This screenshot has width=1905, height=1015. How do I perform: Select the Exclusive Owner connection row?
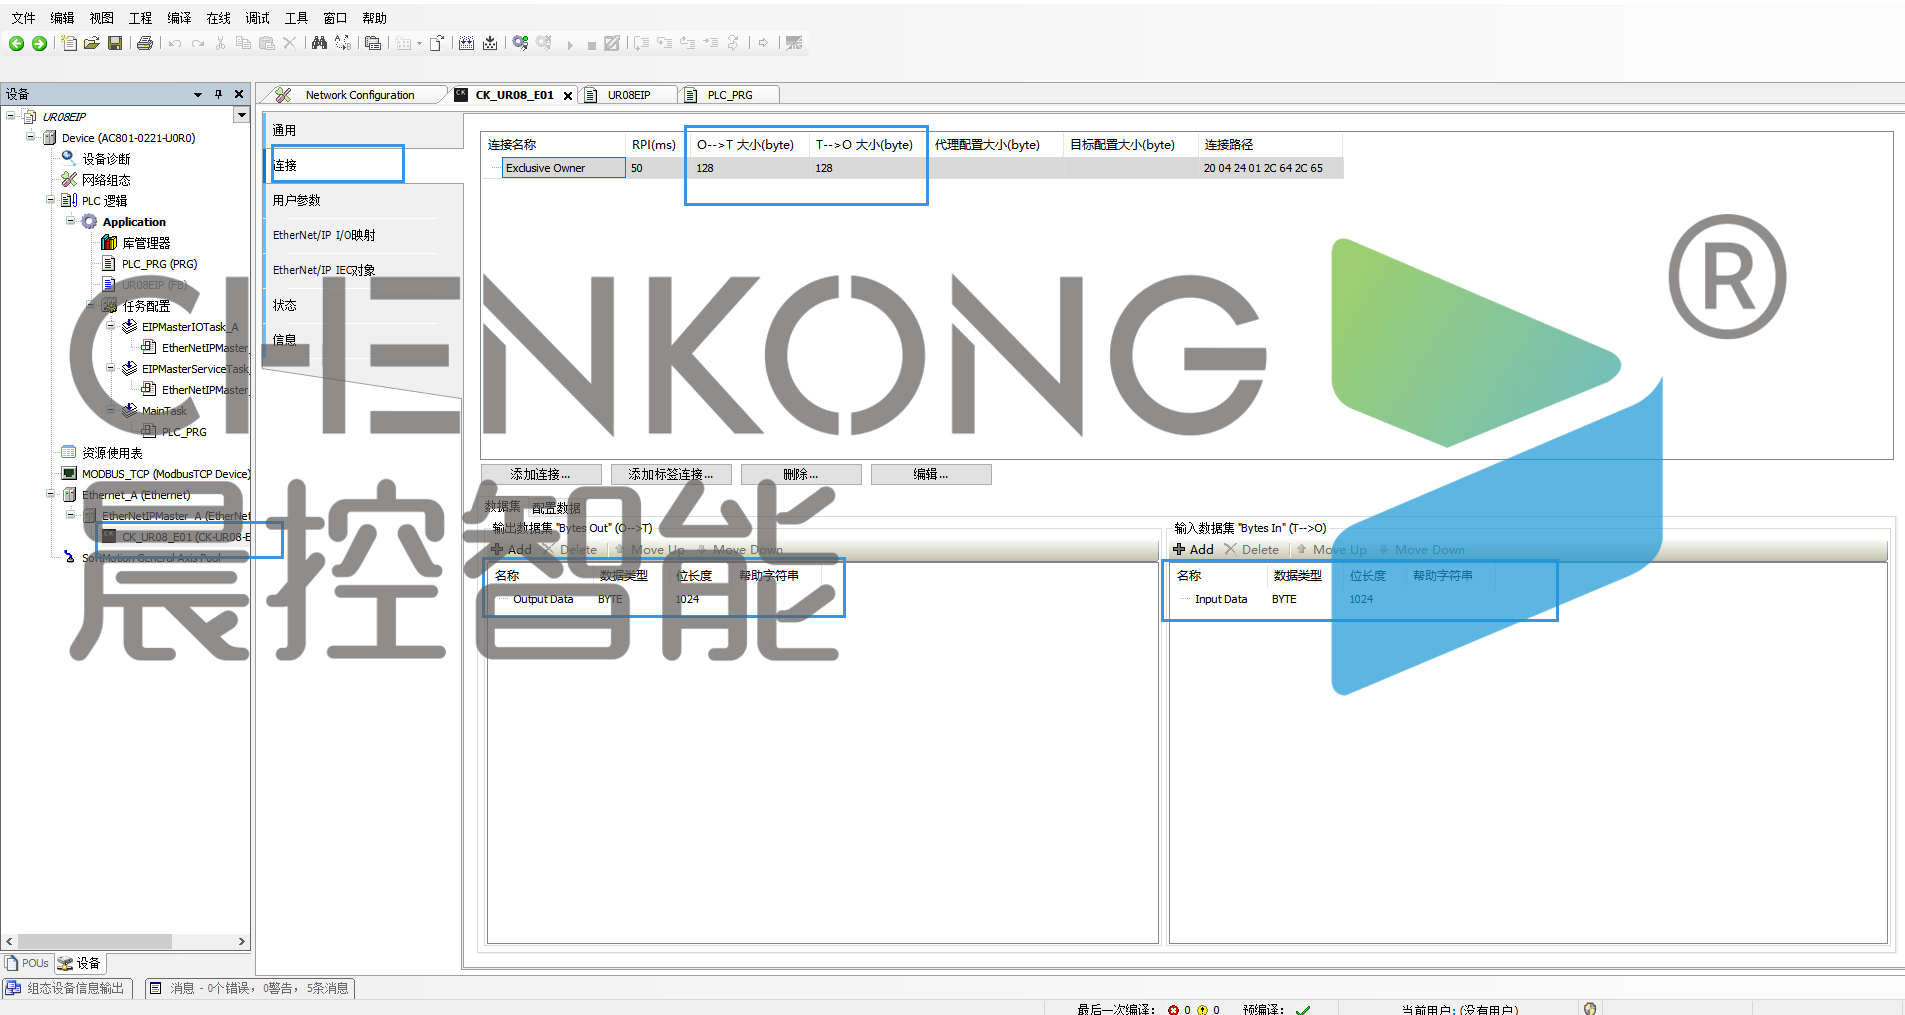(x=913, y=168)
